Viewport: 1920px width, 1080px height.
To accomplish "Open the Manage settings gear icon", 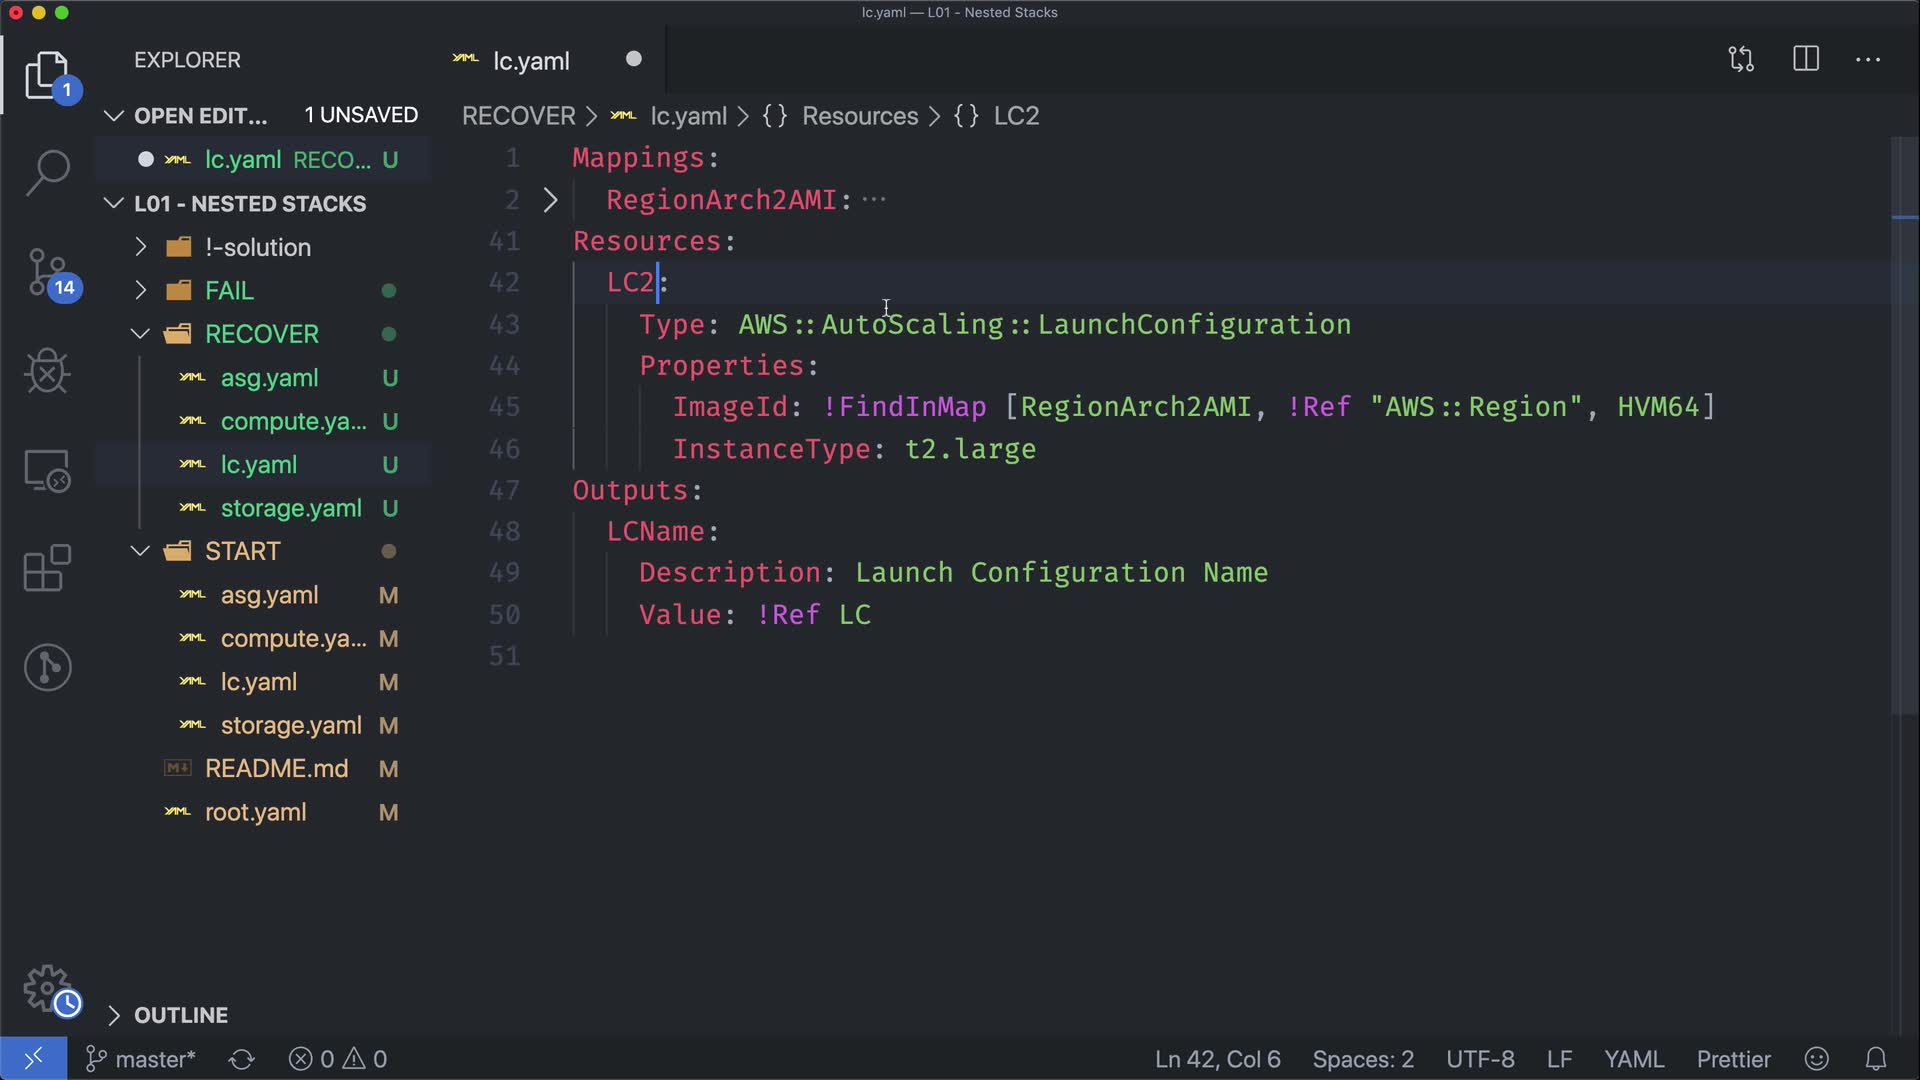I will click(47, 988).
